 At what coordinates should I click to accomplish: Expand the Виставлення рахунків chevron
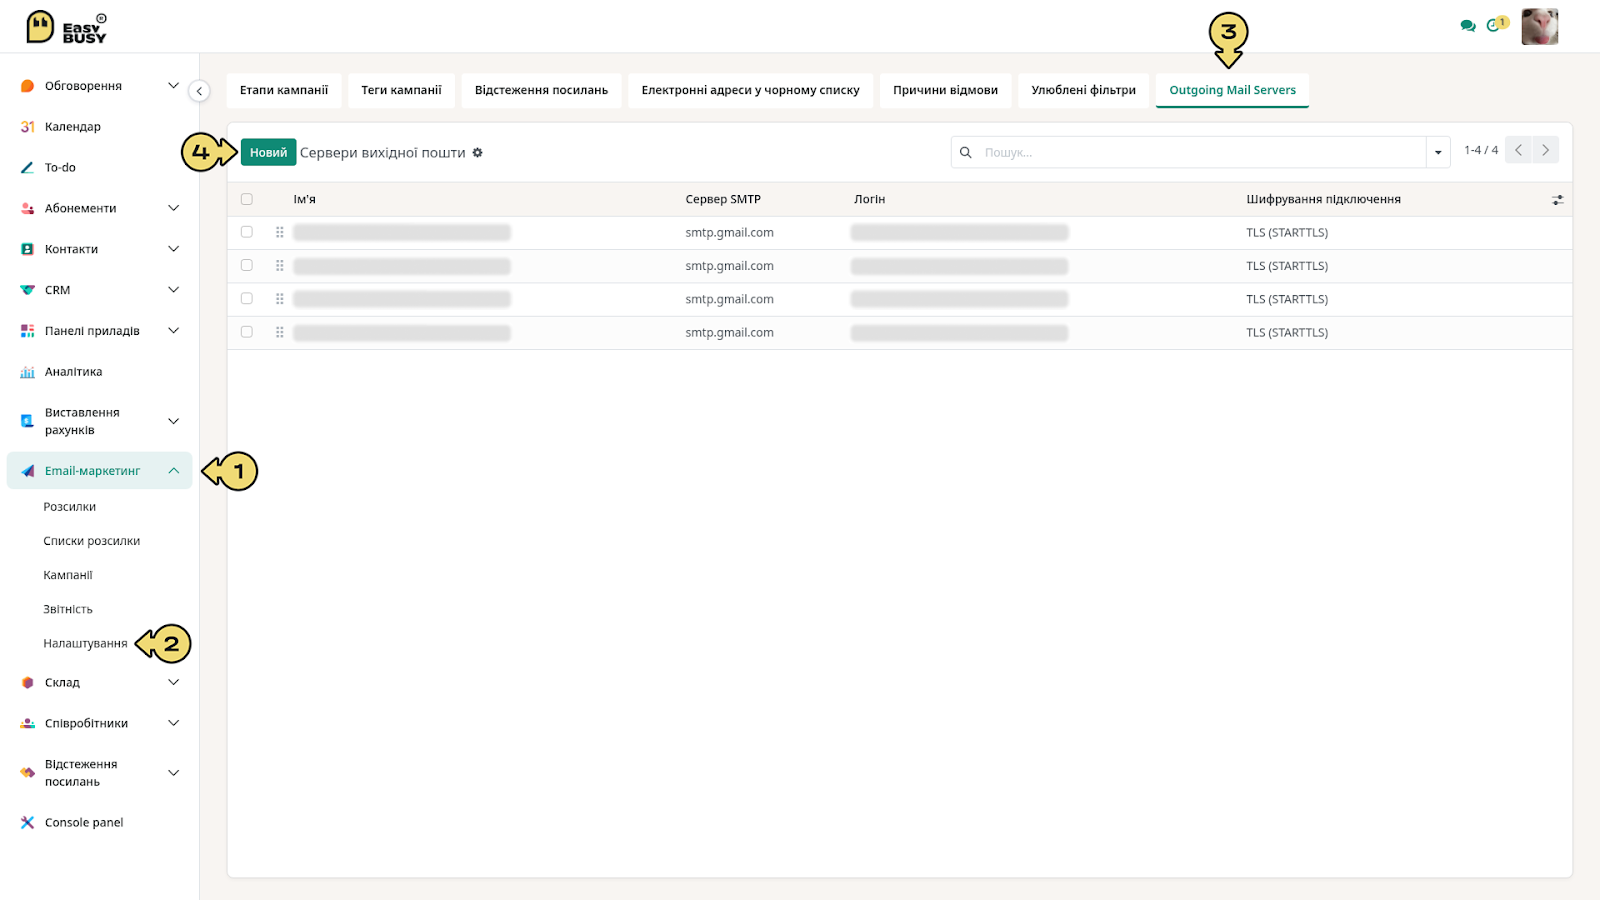point(174,421)
